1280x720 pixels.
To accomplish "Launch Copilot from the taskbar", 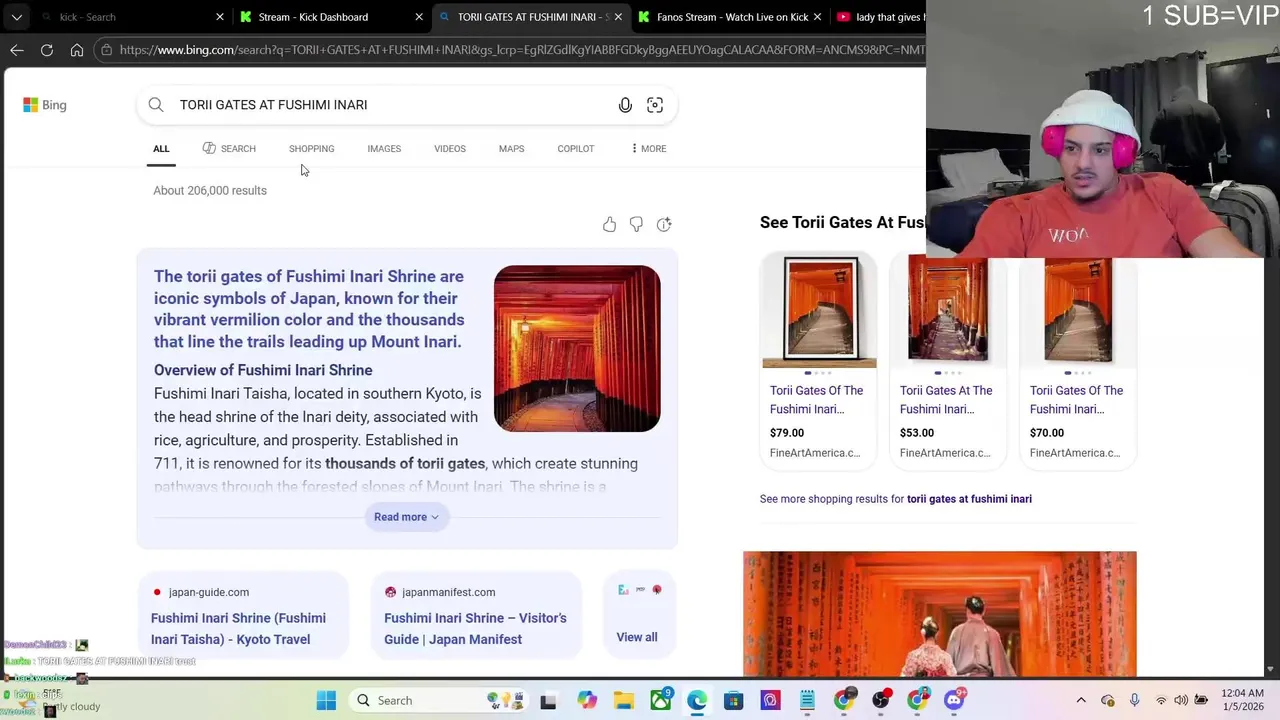I will (586, 701).
